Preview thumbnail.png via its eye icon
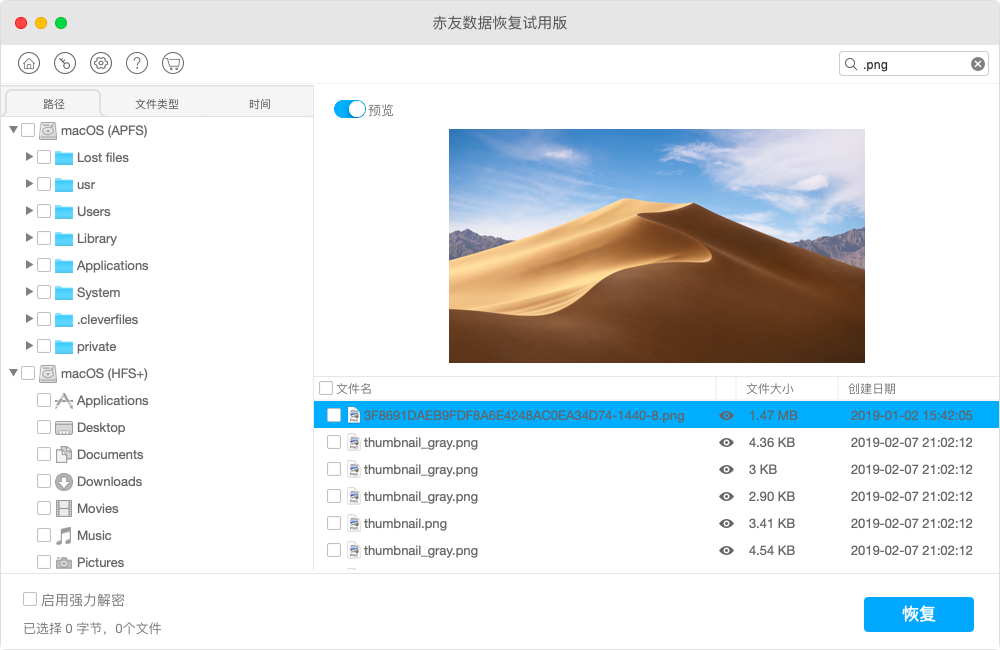Screen dimensions: 1000x650 [726, 523]
